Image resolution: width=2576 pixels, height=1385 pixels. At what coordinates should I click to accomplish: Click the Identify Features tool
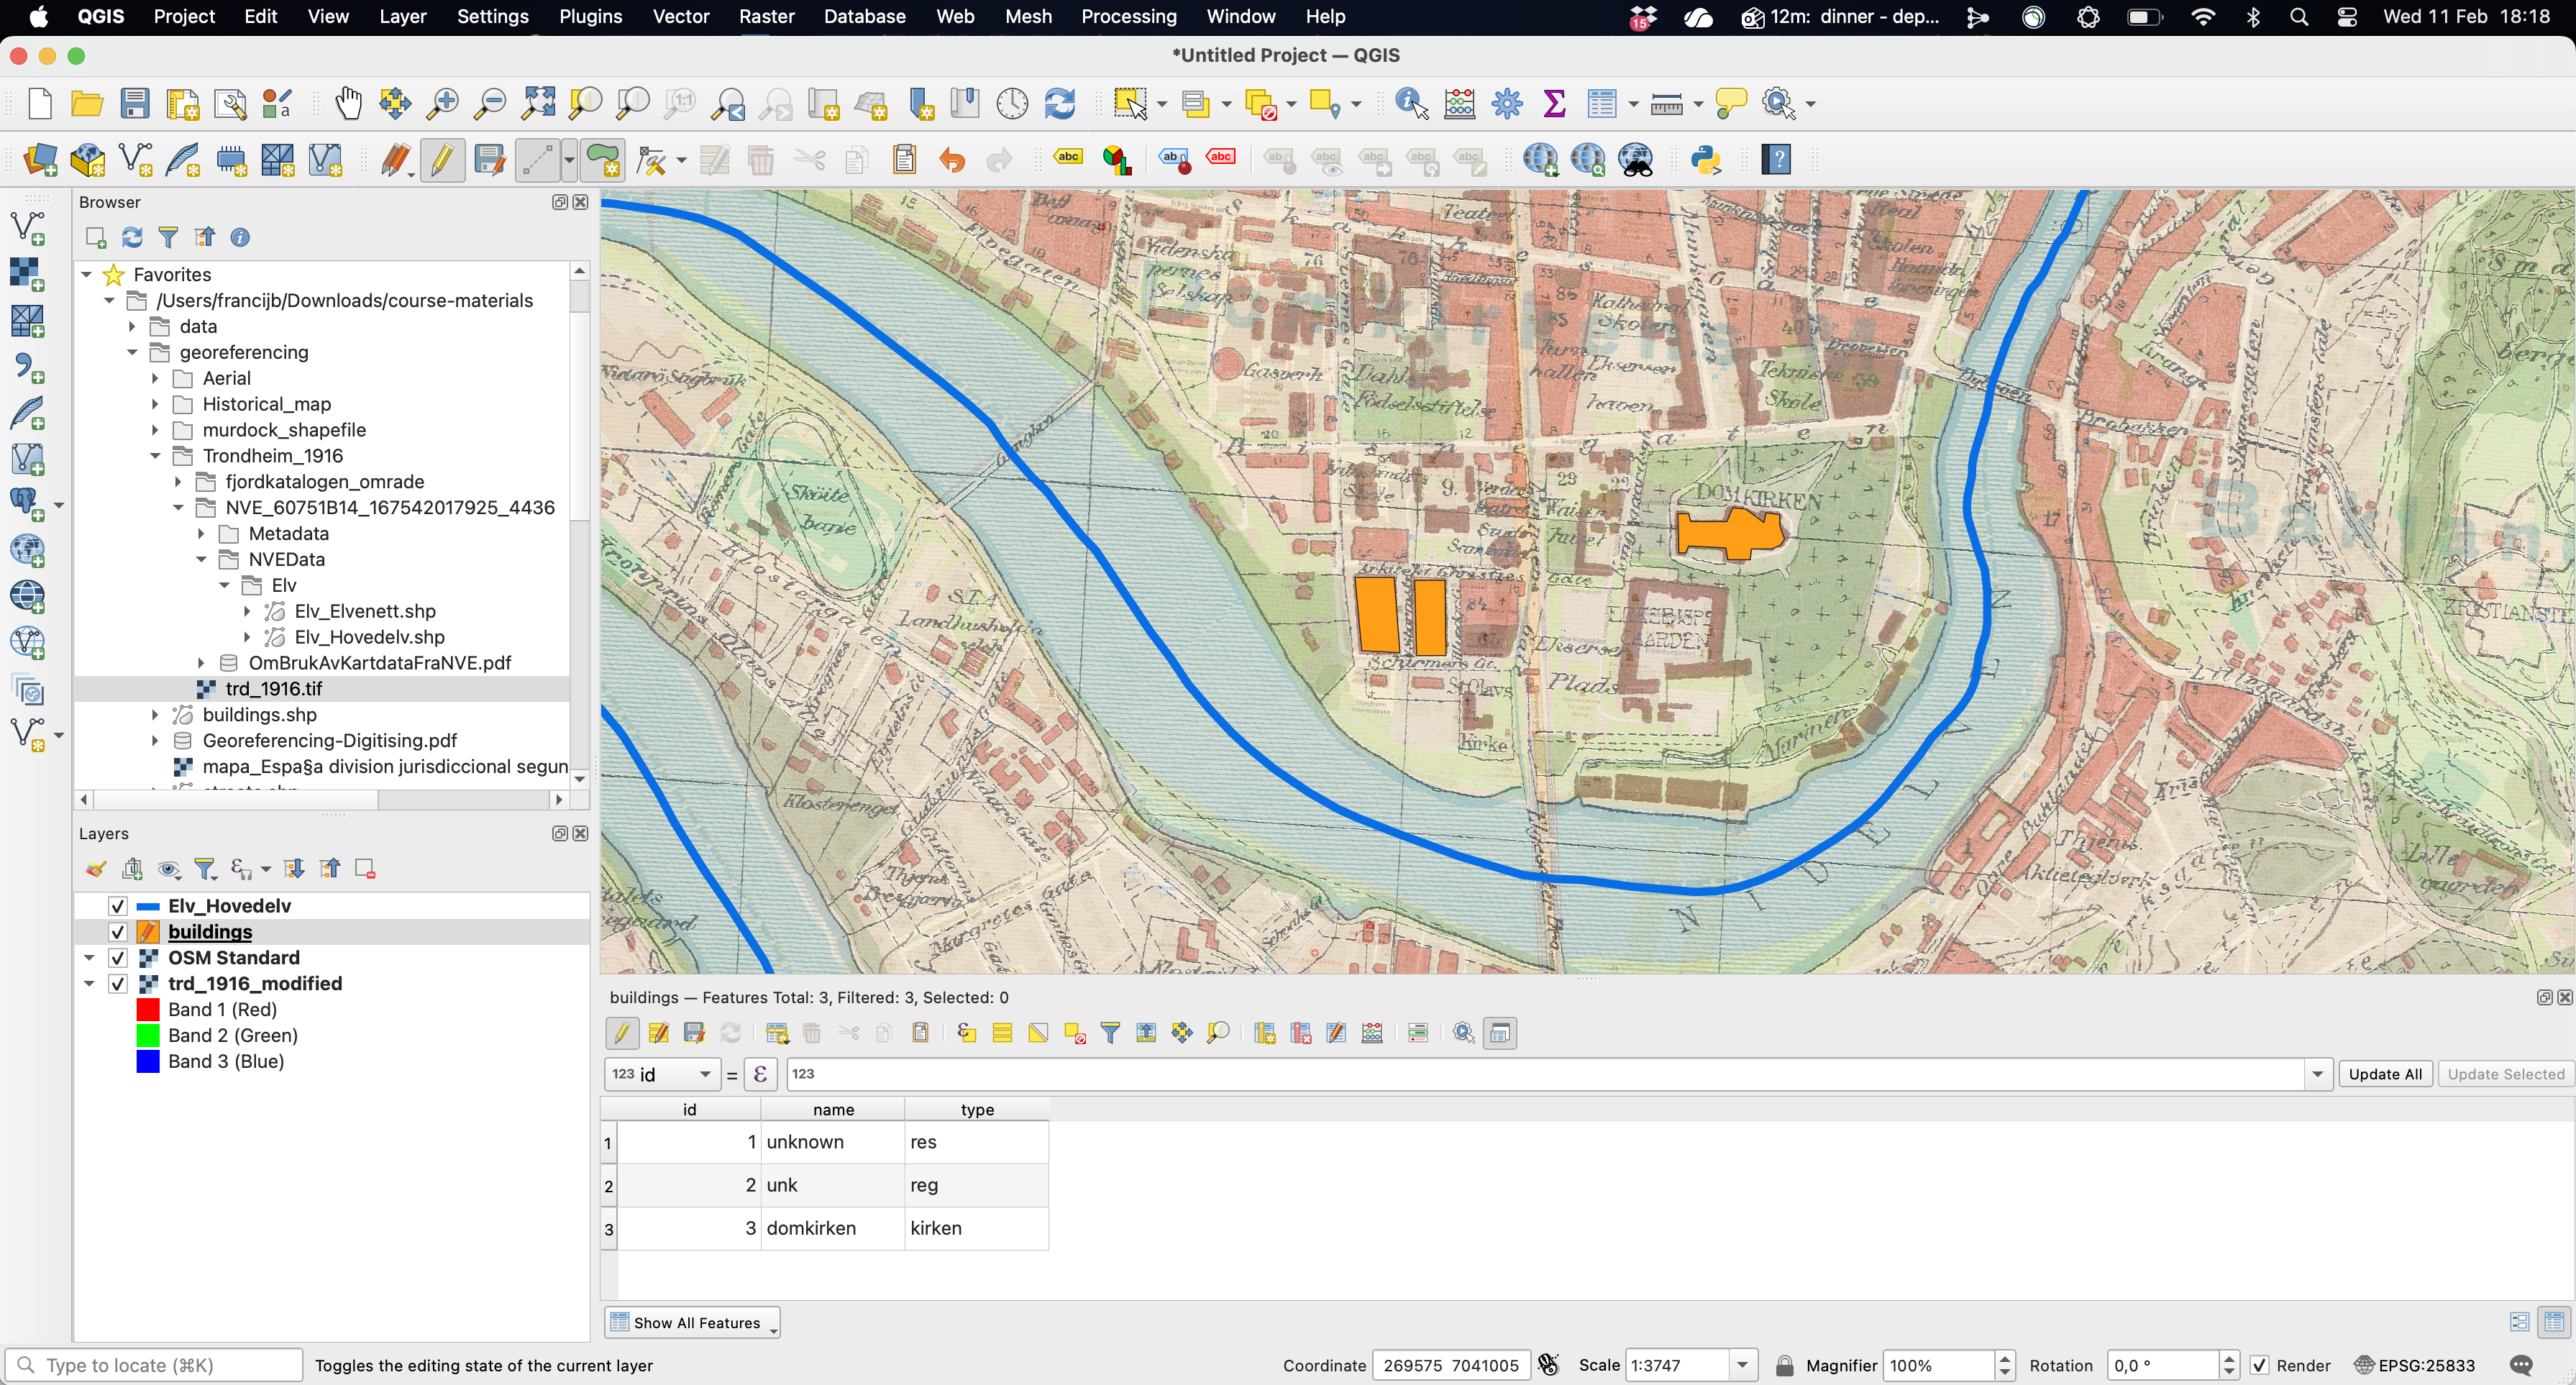[1410, 103]
